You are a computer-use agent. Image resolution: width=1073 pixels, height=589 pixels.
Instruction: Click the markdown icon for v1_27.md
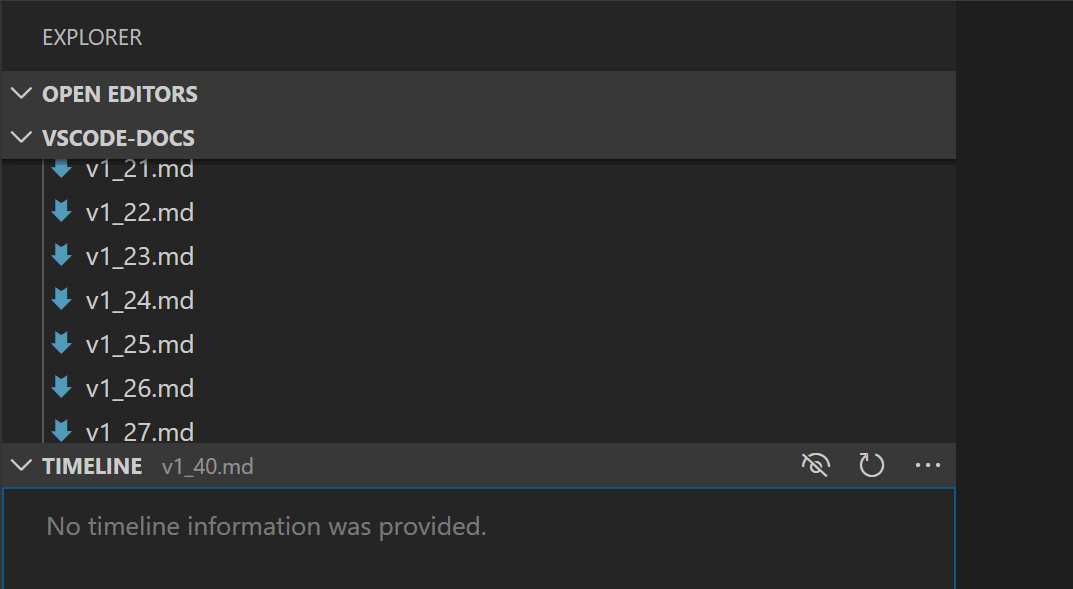click(61, 430)
